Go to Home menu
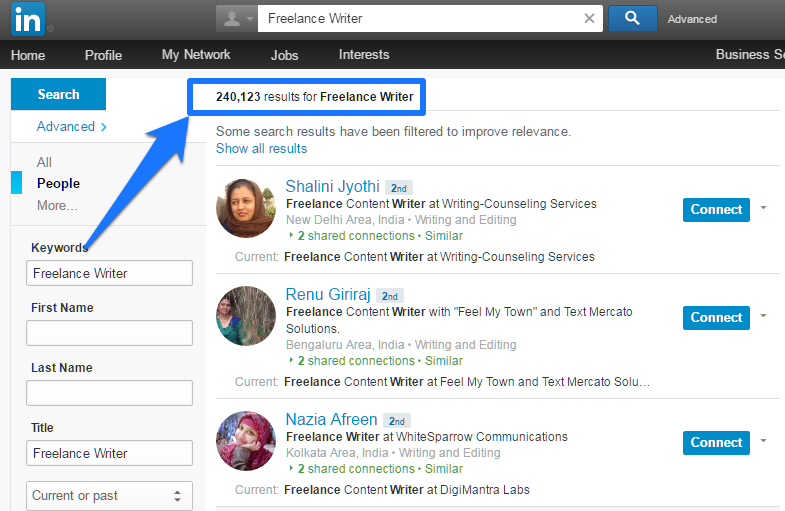The width and height of the screenshot is (785, 511). coord(28,55)
